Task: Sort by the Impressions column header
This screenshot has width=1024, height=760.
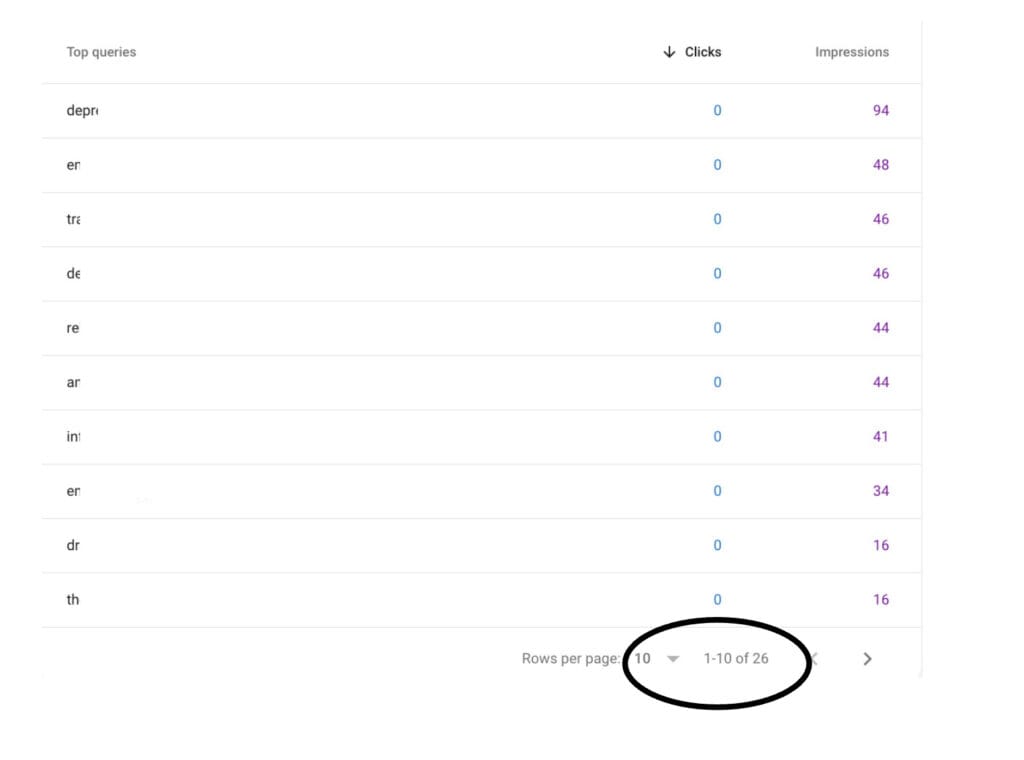Action: tap(852, 52)
